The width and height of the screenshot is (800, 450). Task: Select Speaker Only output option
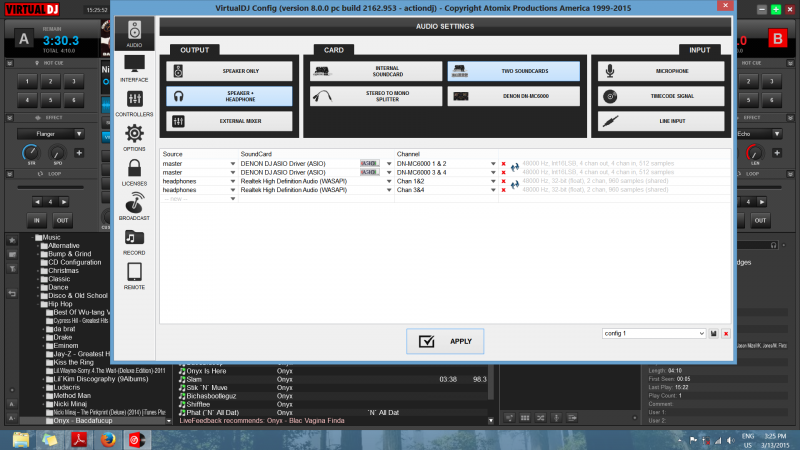pyautogui.click(x=230, y=71)
